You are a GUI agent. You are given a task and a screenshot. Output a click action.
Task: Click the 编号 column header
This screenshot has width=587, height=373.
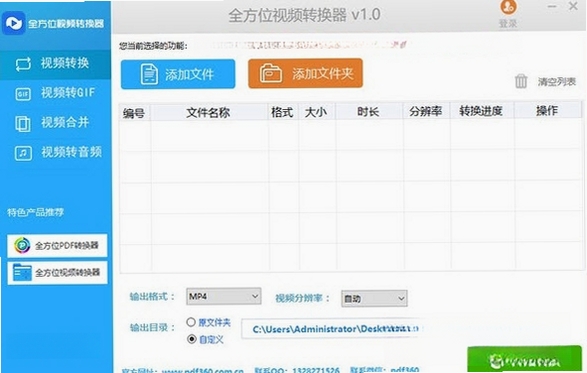pyautogui.click(x=134, y=113)
